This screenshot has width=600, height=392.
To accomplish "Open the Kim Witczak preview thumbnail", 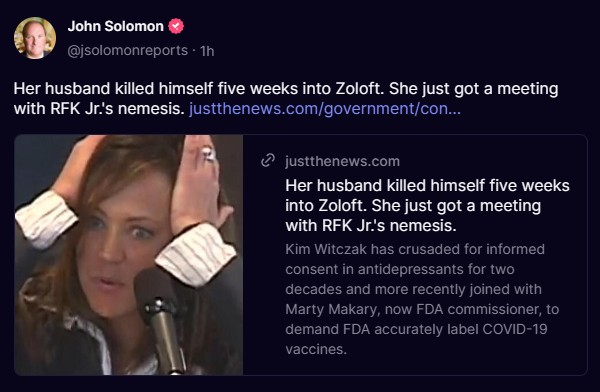I will [129, 255].
